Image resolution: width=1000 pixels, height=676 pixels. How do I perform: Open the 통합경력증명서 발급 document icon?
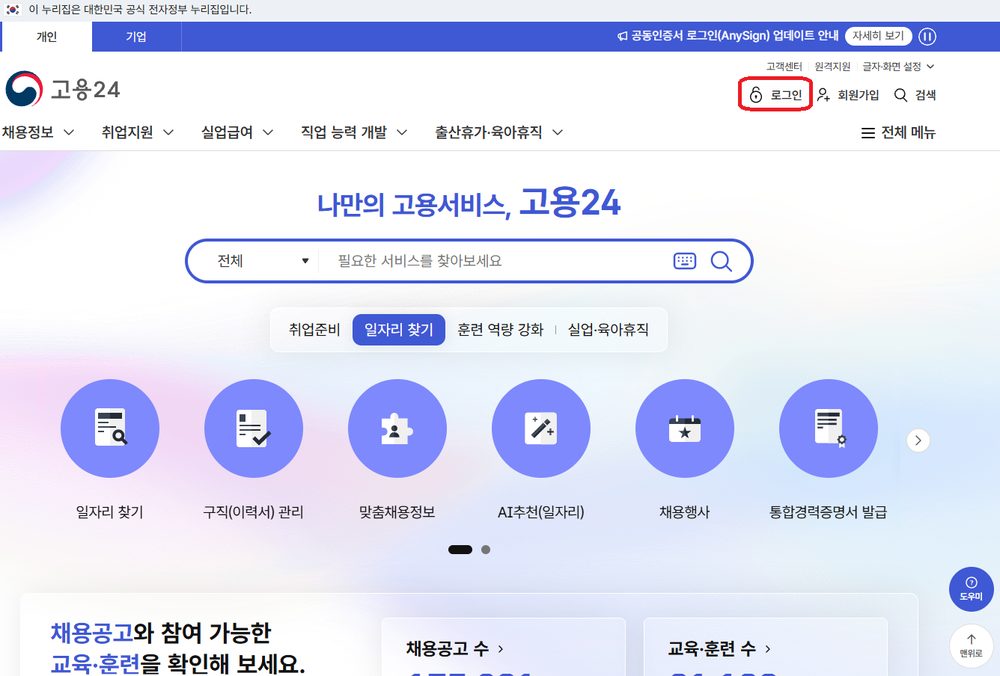828,428
